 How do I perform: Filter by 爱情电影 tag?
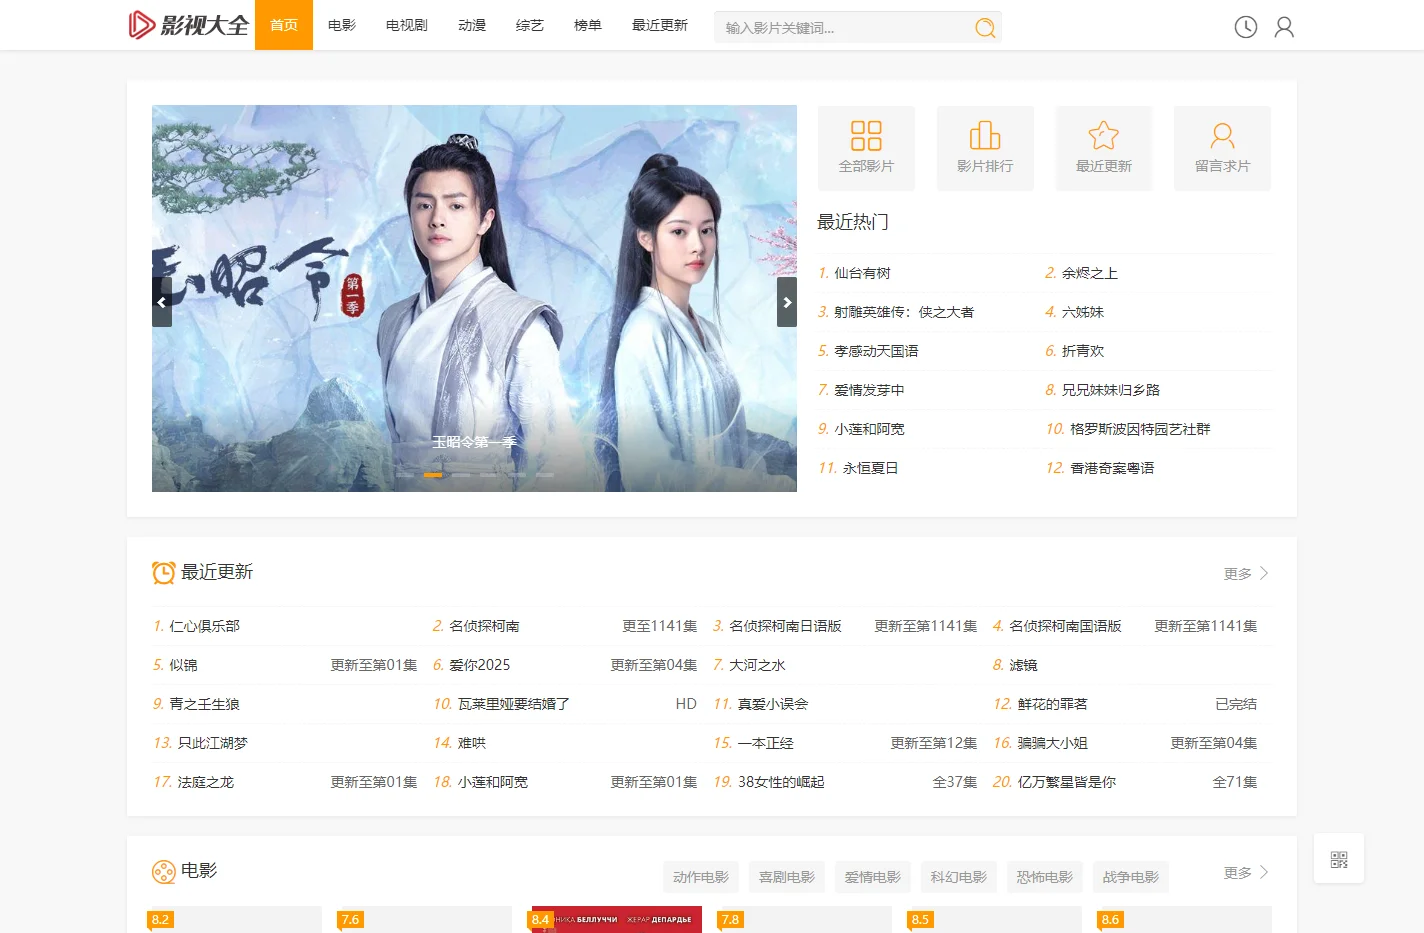(x=873, y=877)
